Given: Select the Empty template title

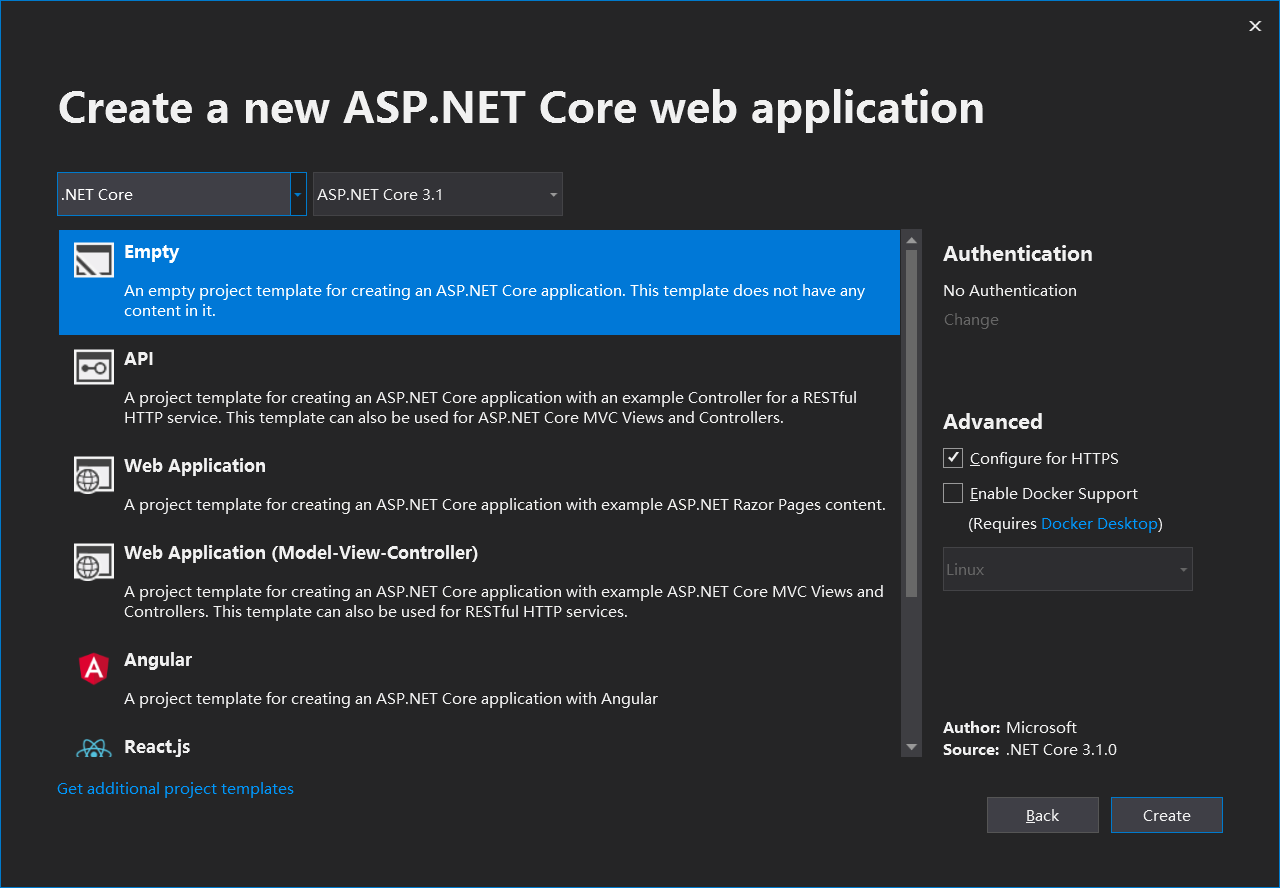Looking at the screenshot, I should [152, 252].
